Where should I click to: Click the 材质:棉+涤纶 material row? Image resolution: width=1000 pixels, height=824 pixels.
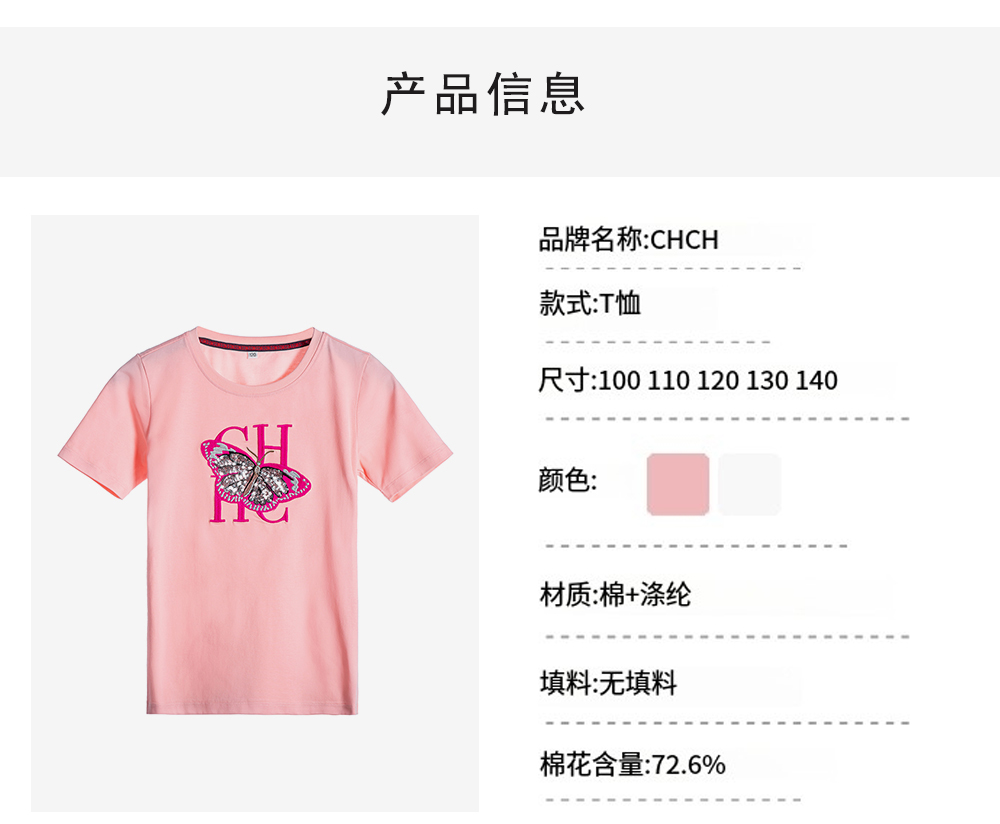coord(615,594)
